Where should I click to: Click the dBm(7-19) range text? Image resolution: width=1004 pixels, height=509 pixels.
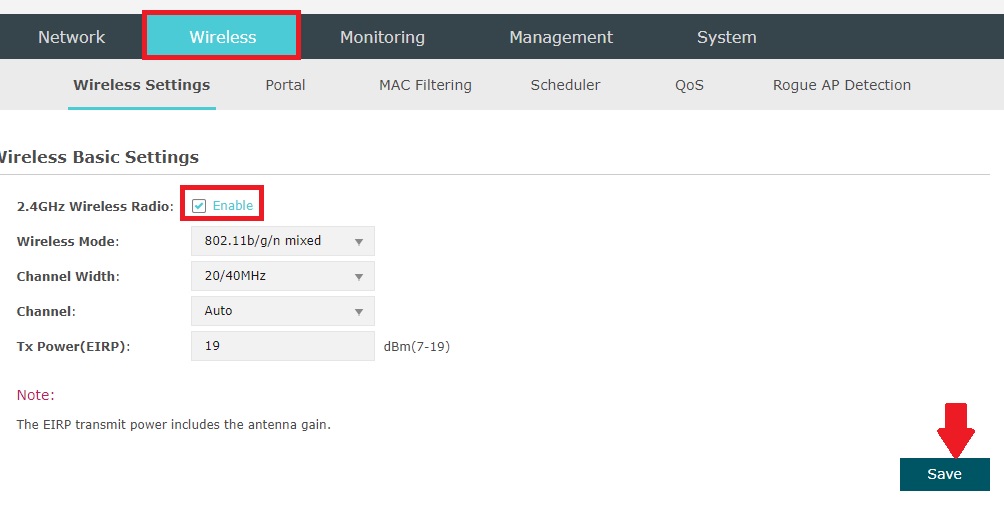(417, 346)
